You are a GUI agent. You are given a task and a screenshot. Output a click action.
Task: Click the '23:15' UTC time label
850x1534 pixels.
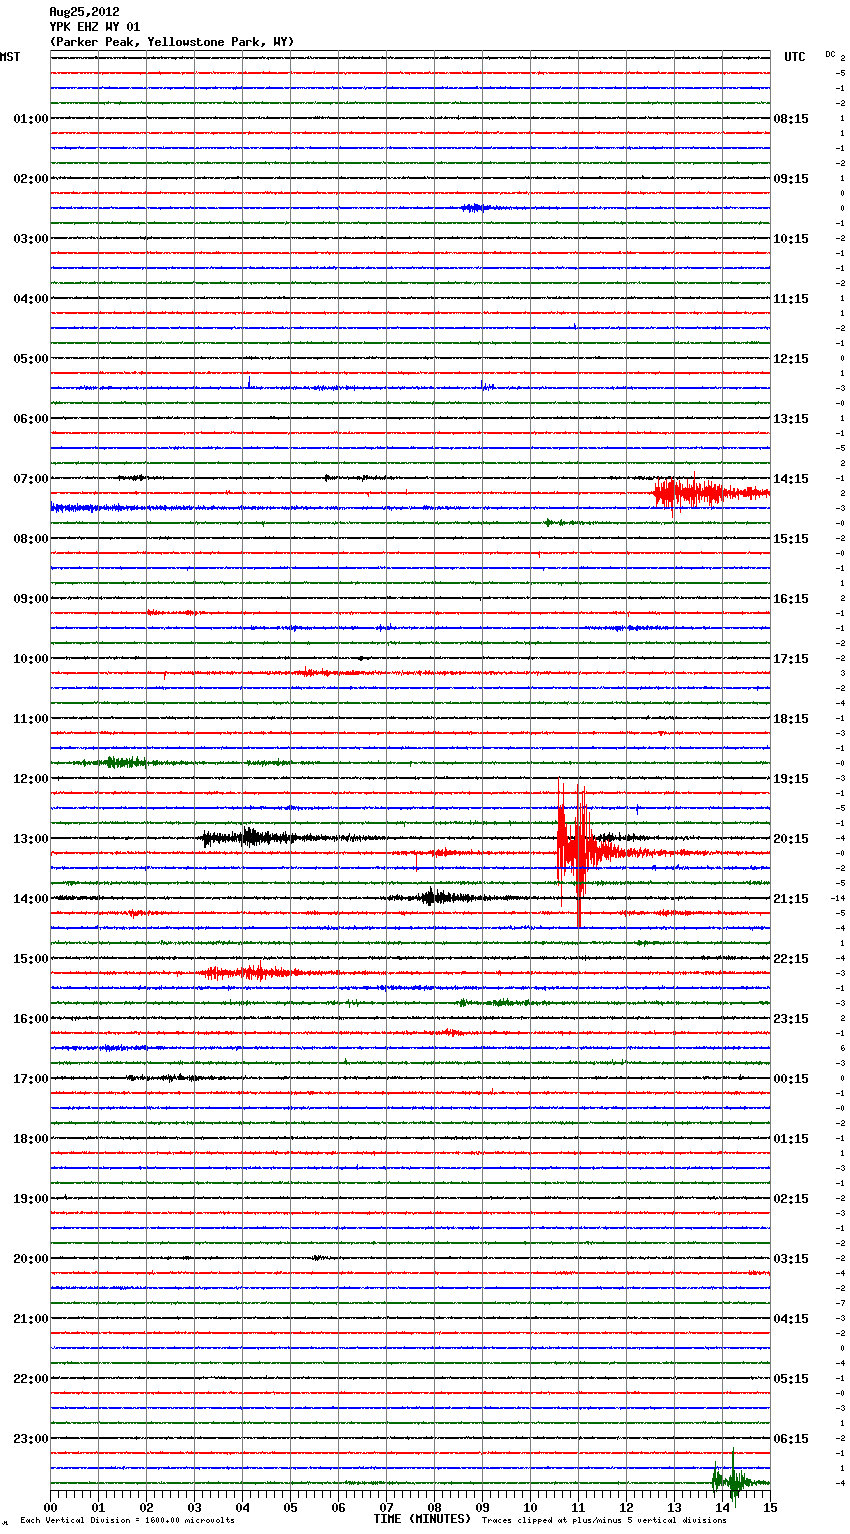(x=791, y=1019)
